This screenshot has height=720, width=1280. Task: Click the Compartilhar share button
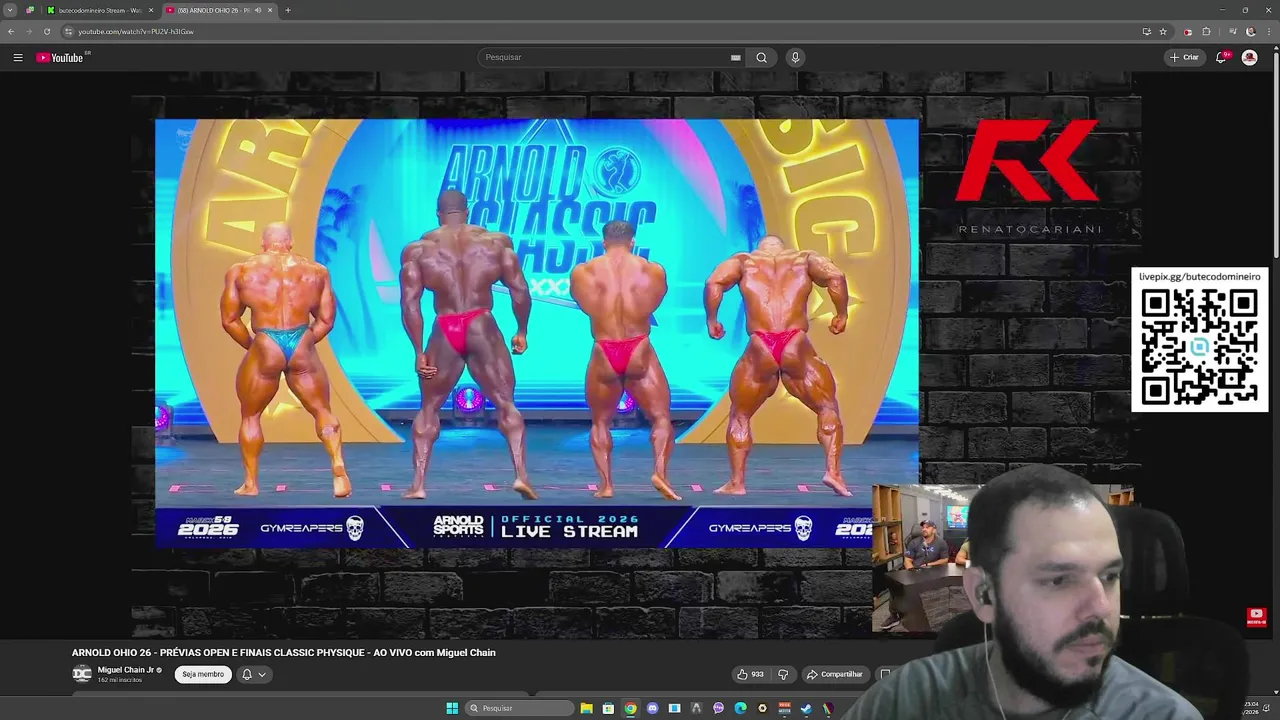(x=835, y=674)
